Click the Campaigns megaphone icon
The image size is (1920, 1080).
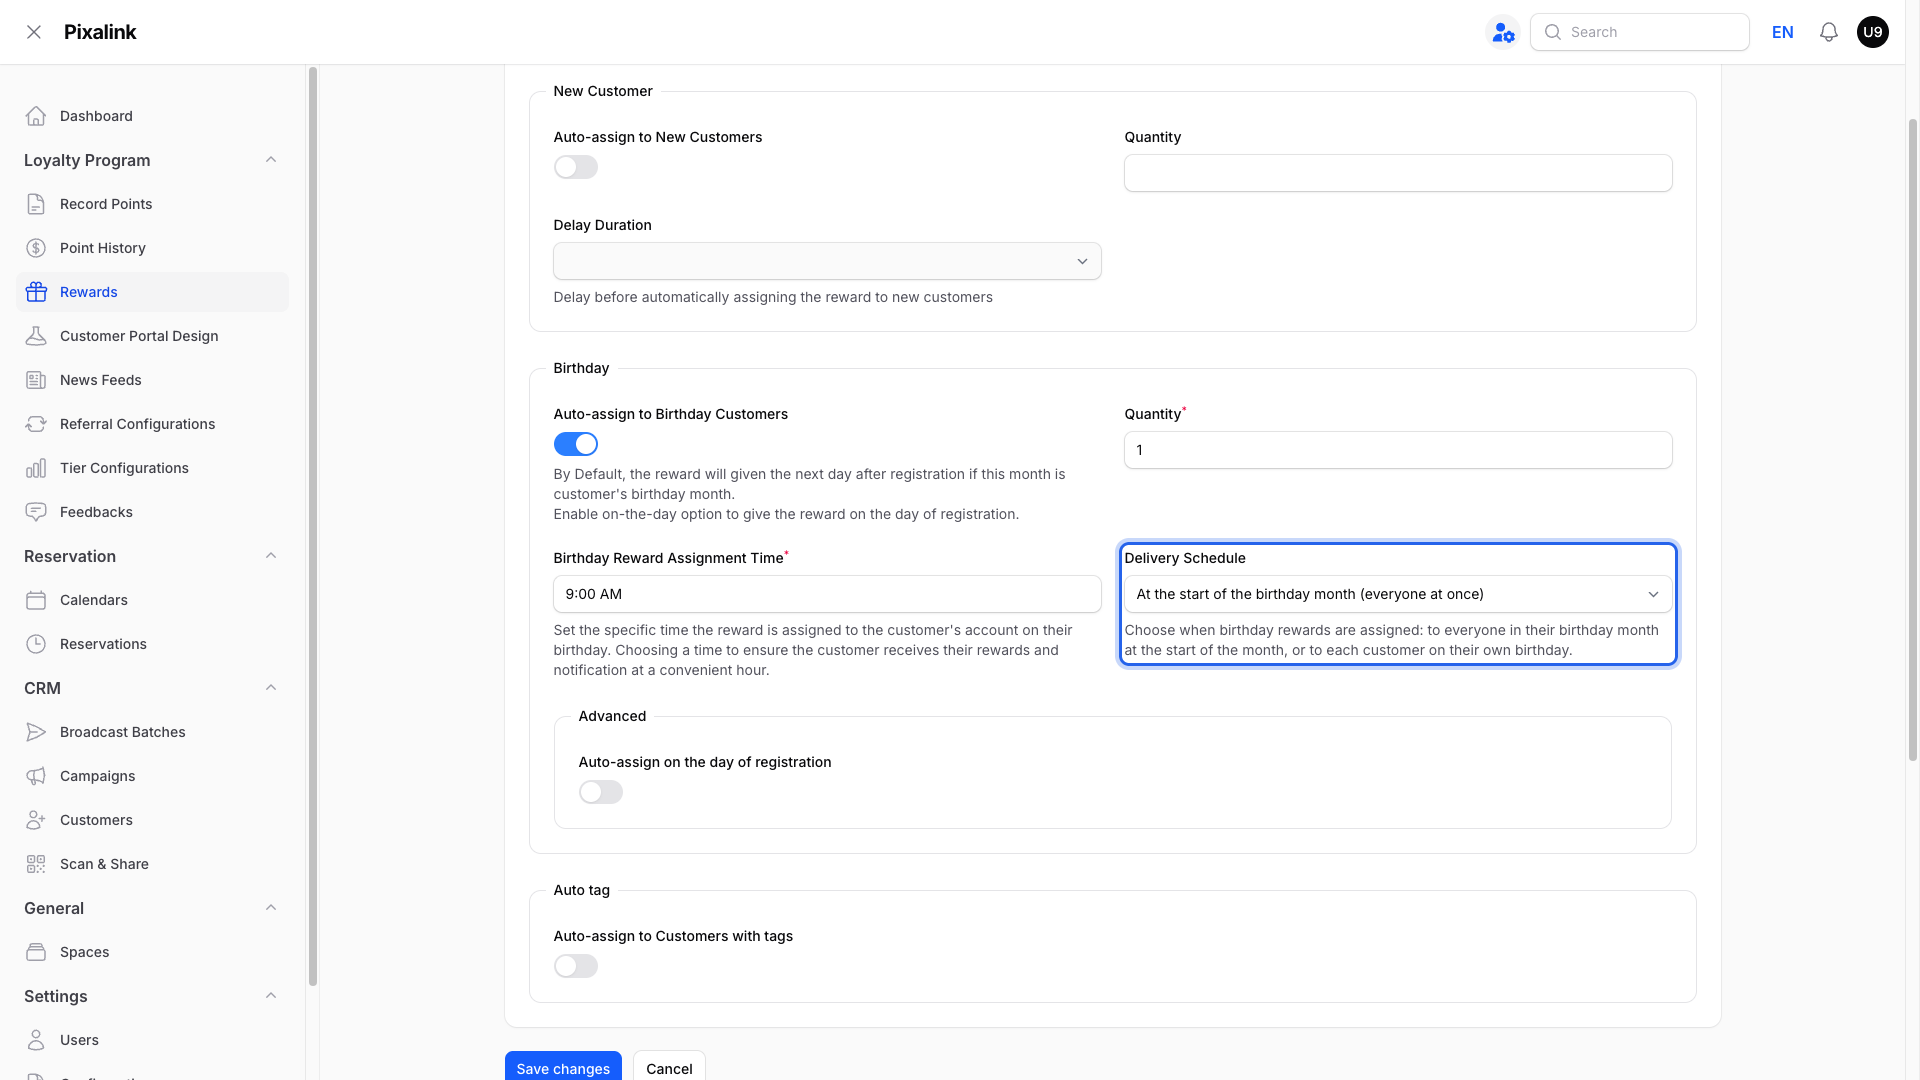tap(36, 776)
